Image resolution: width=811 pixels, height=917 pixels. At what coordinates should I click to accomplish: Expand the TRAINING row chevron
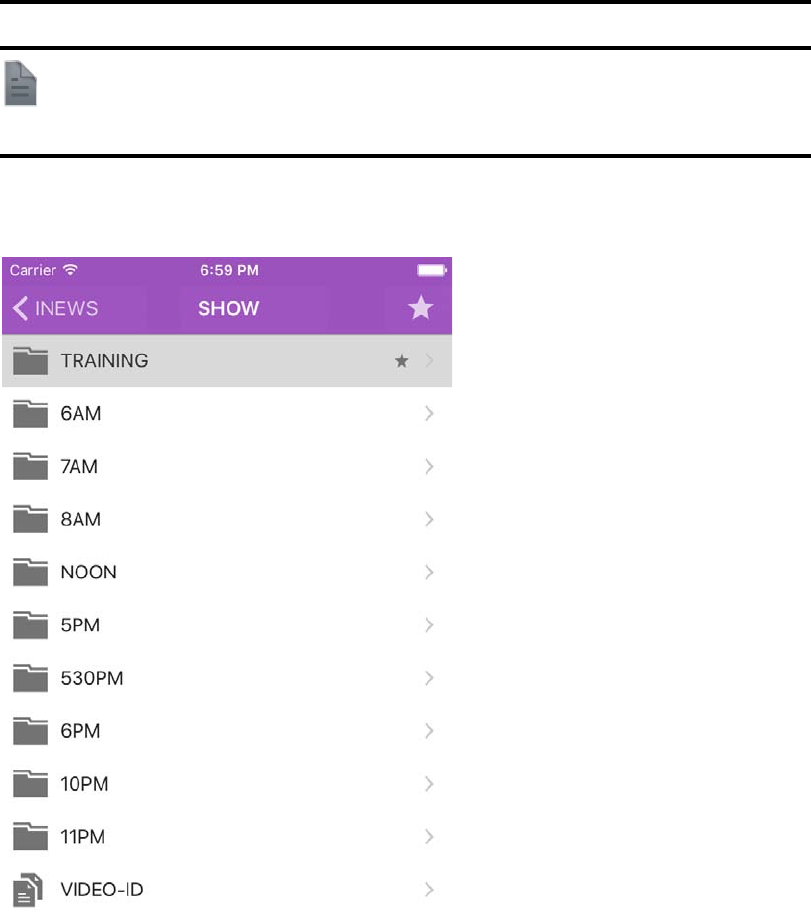[x=430, y=361]
